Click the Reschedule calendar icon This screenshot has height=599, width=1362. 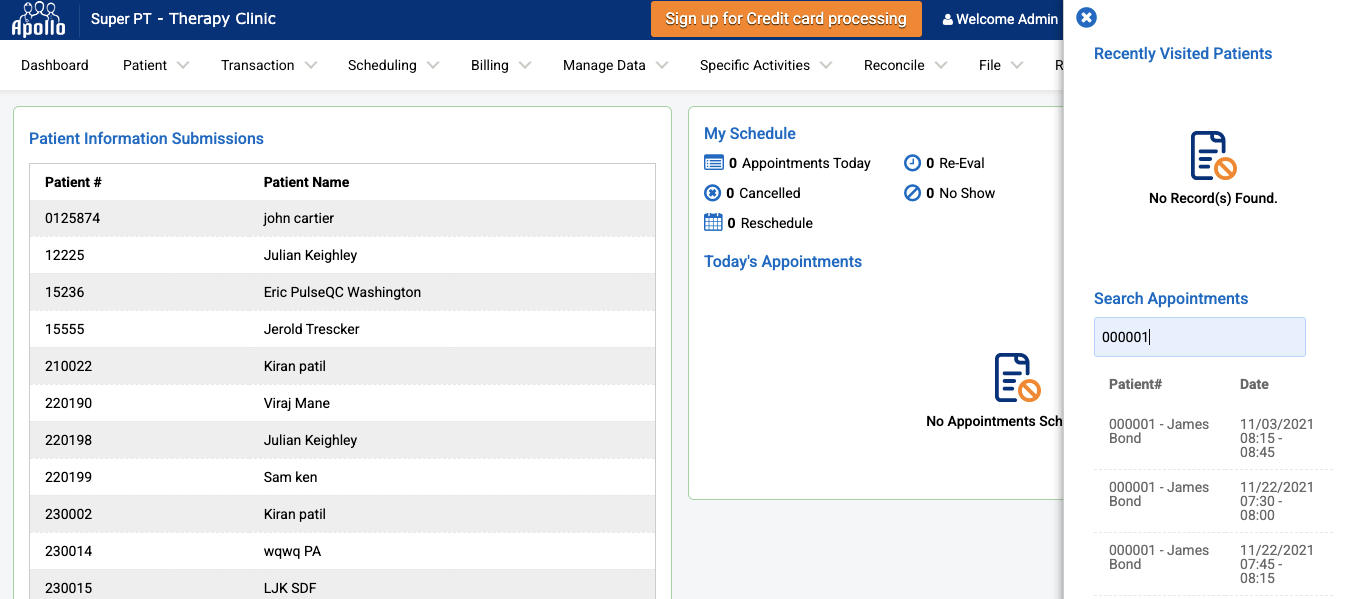713,223
